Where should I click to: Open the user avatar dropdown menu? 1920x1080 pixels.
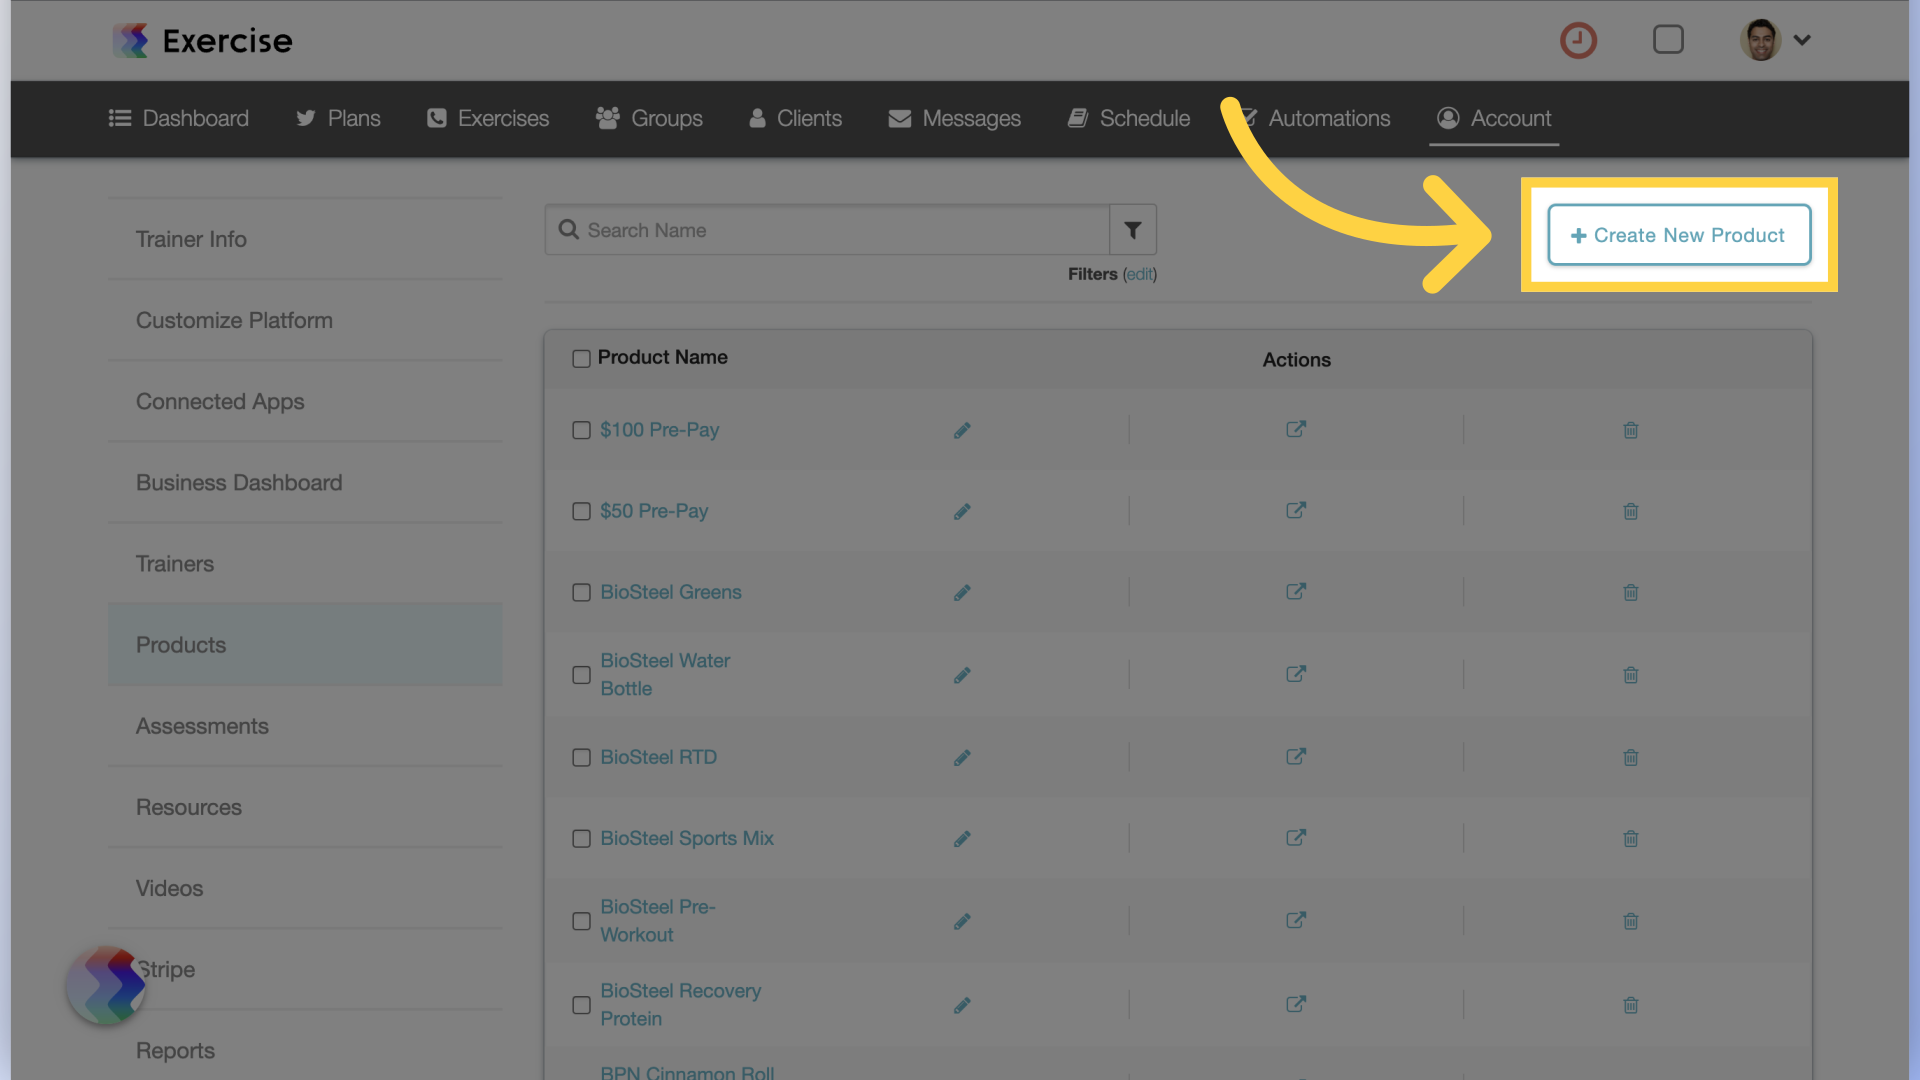pos(1776,40)
